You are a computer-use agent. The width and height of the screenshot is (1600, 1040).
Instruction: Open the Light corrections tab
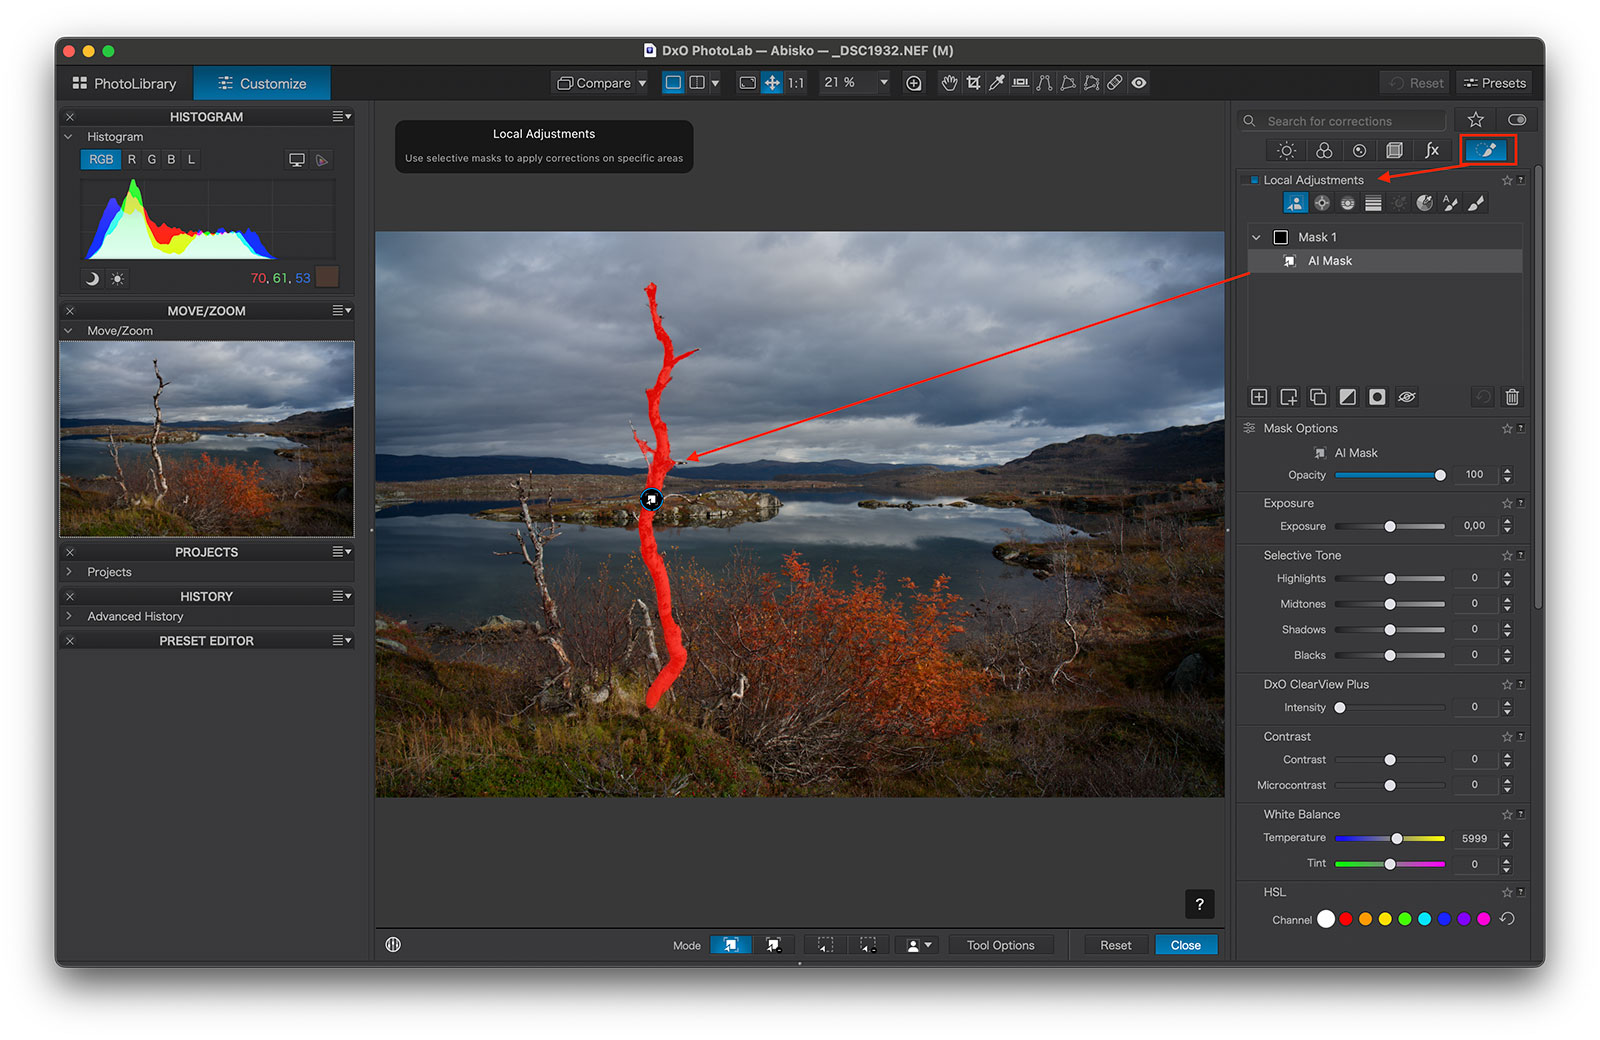tap(1287, 150)
